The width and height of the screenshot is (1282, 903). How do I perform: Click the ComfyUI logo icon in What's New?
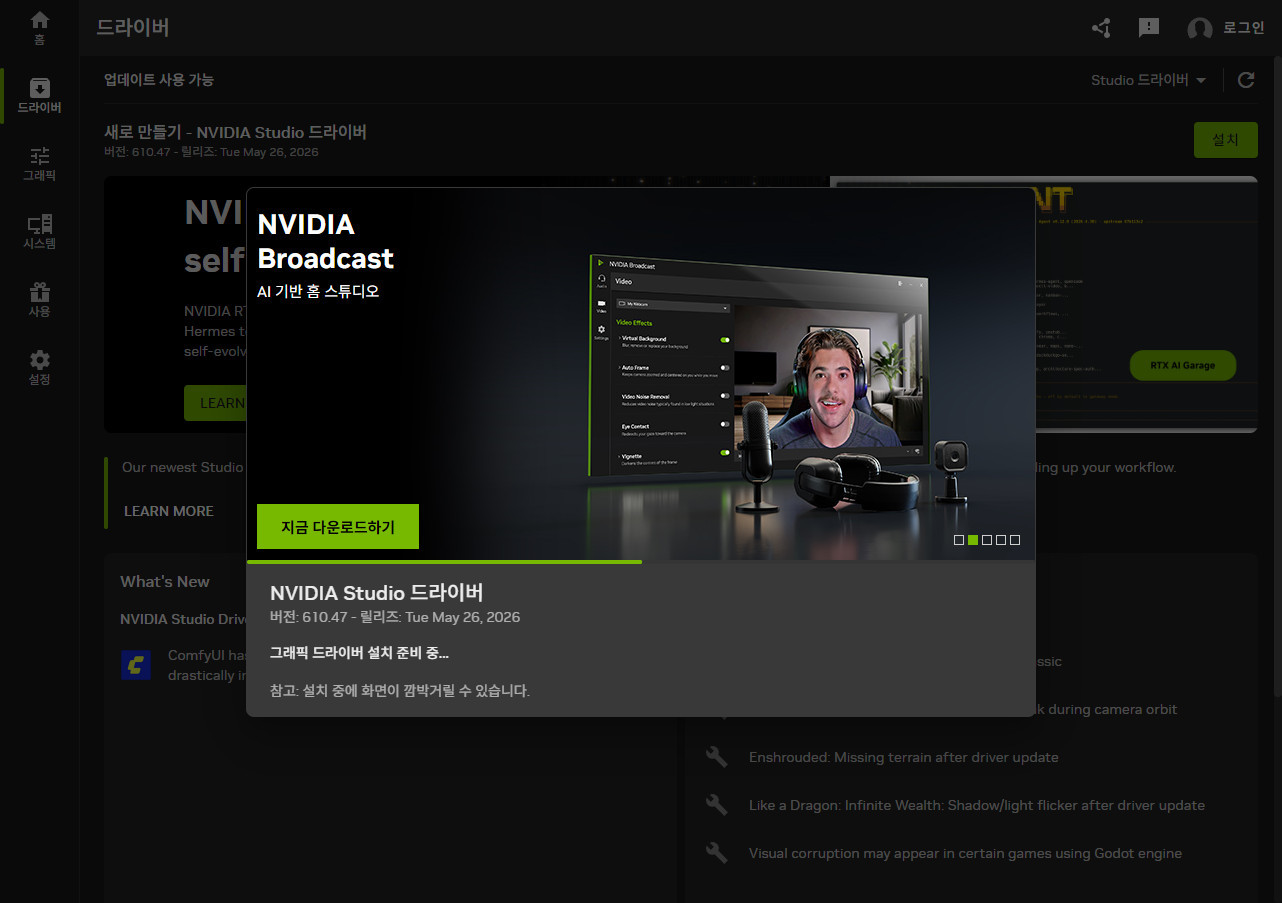click(135, 665)
